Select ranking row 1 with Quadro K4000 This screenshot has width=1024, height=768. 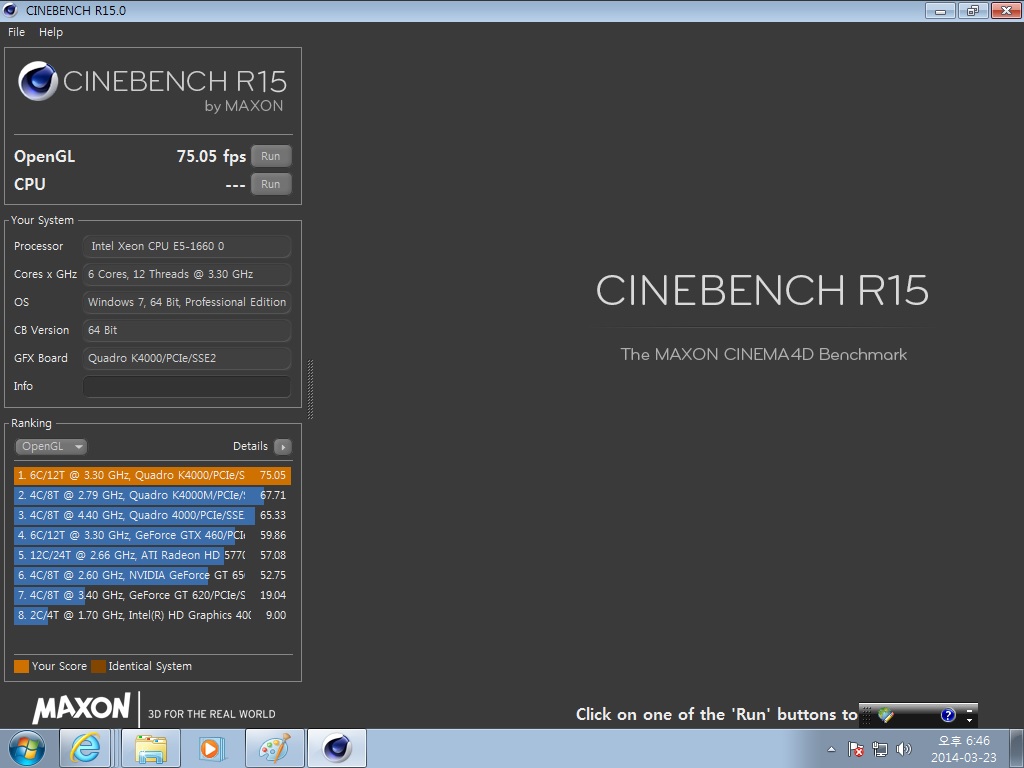coord(152,475)
